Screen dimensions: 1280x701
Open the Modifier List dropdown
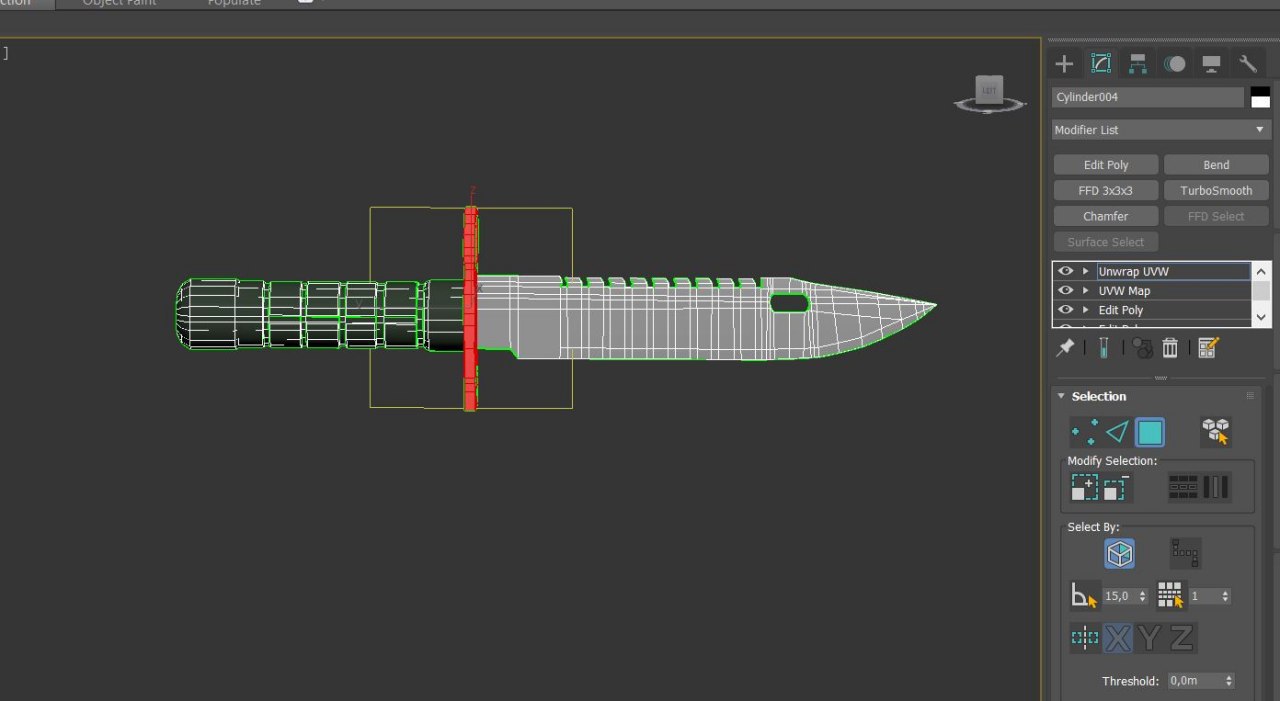(1160, 130)
